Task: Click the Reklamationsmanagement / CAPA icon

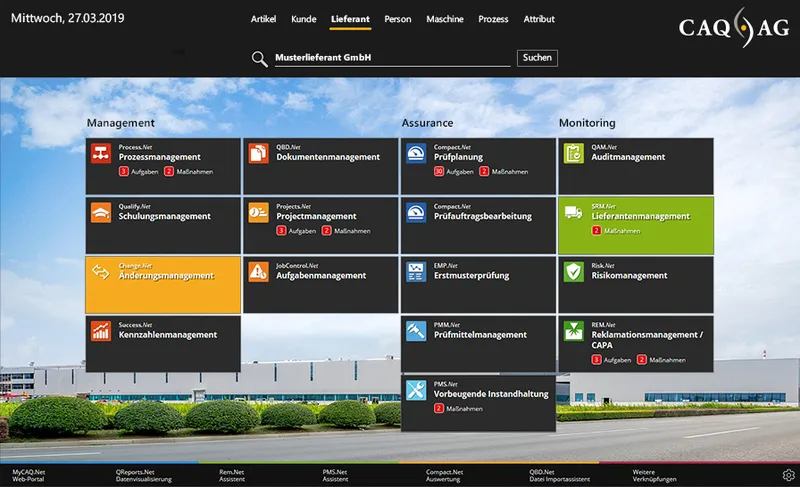Action: coord(574,331)
